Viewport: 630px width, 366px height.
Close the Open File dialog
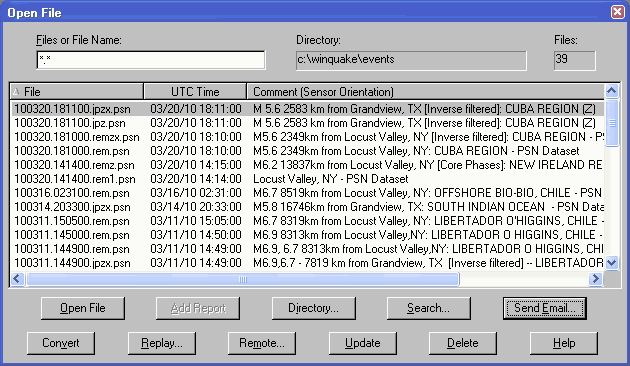pos(618,12)
